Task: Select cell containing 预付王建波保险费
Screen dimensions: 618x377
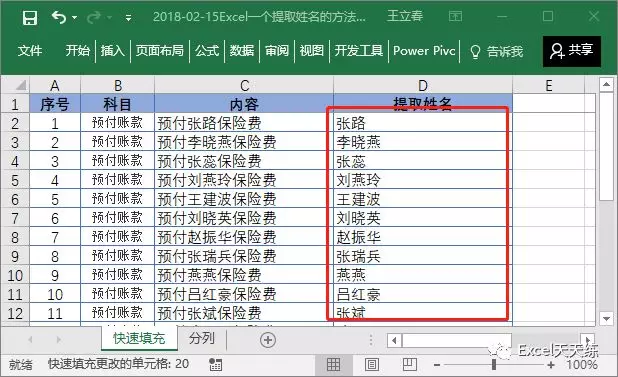Action: (x=244, y=199)
